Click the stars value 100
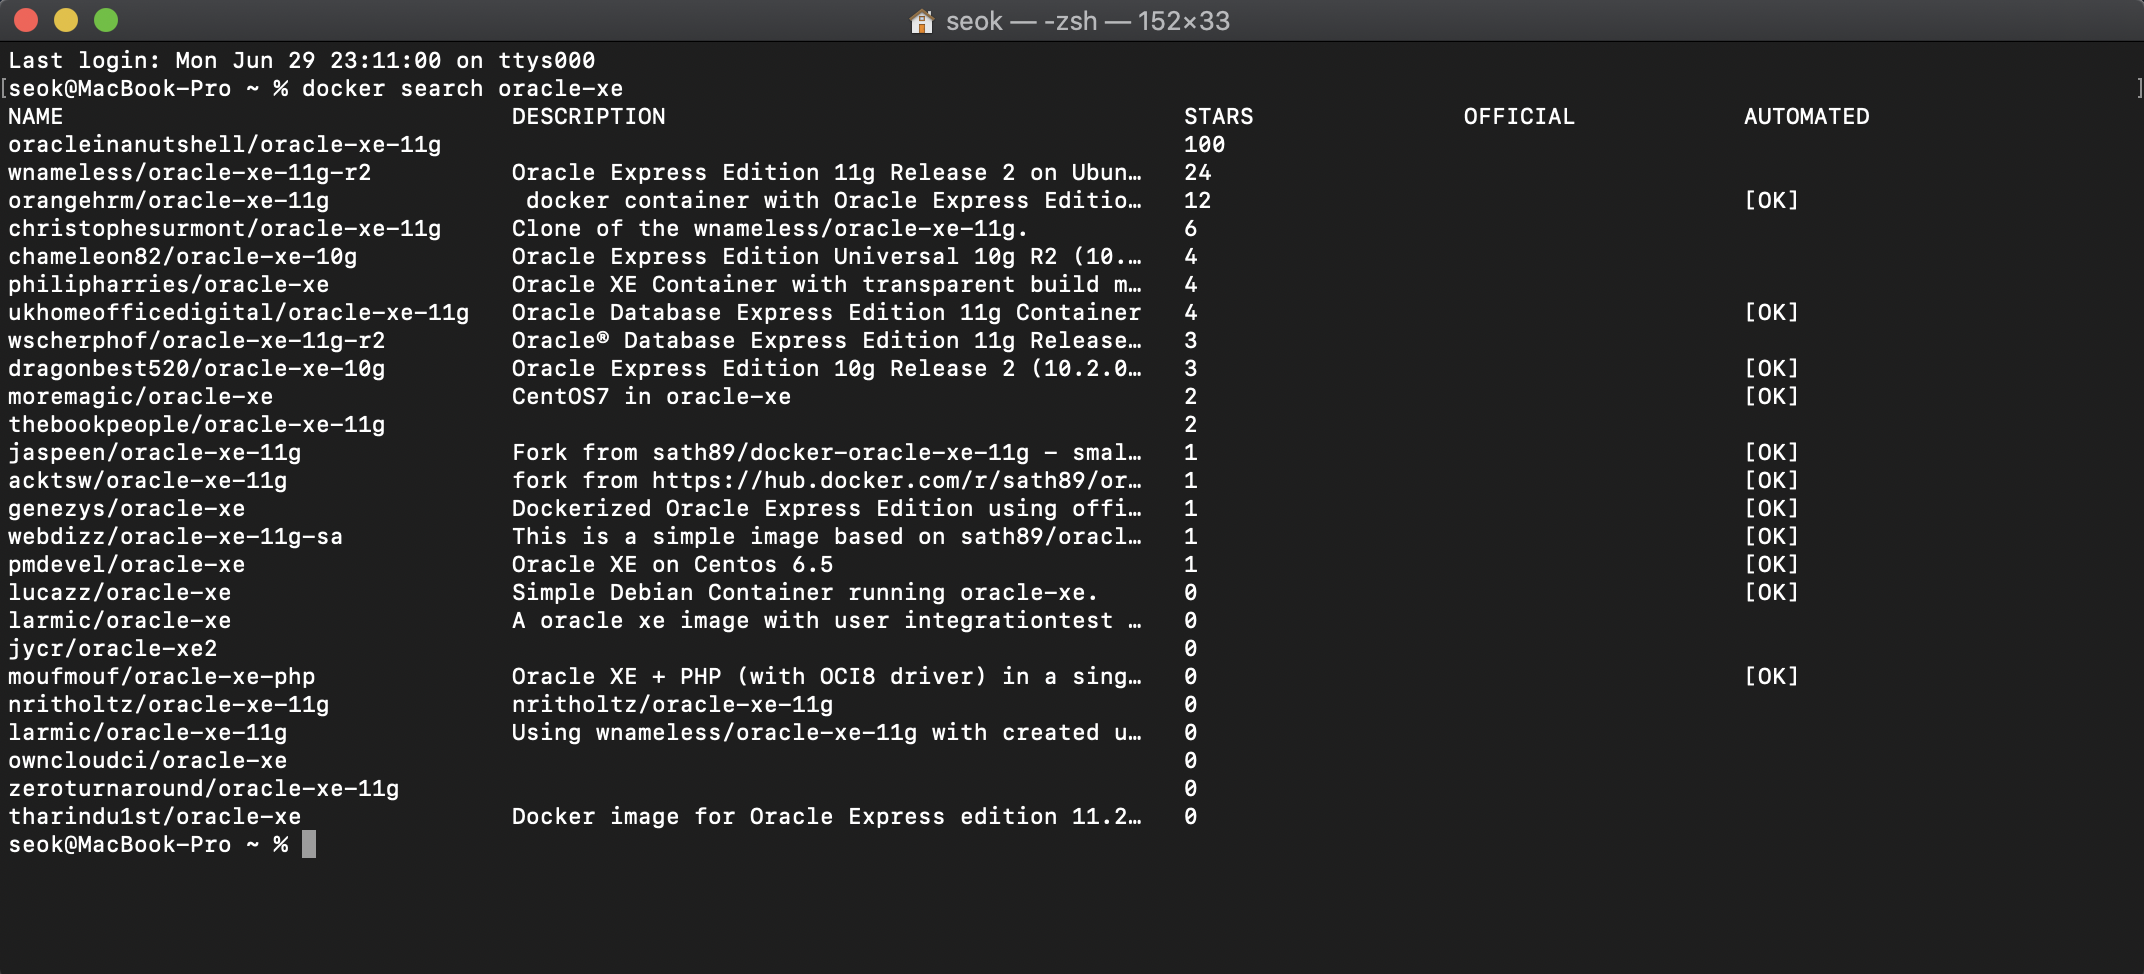The width and height of the screenshot is (2144, 974). pyautogui.click(x=1205, y=145)
